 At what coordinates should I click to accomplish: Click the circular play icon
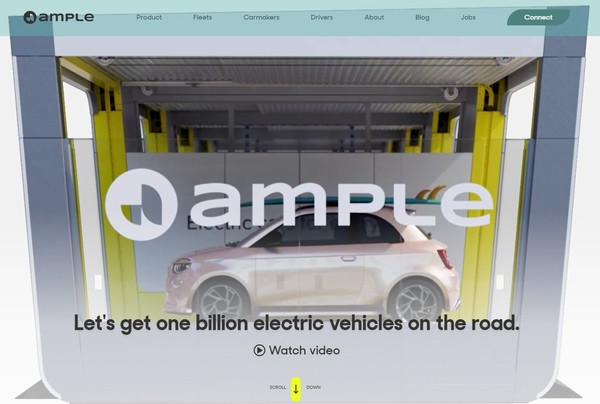coord(259,350)
